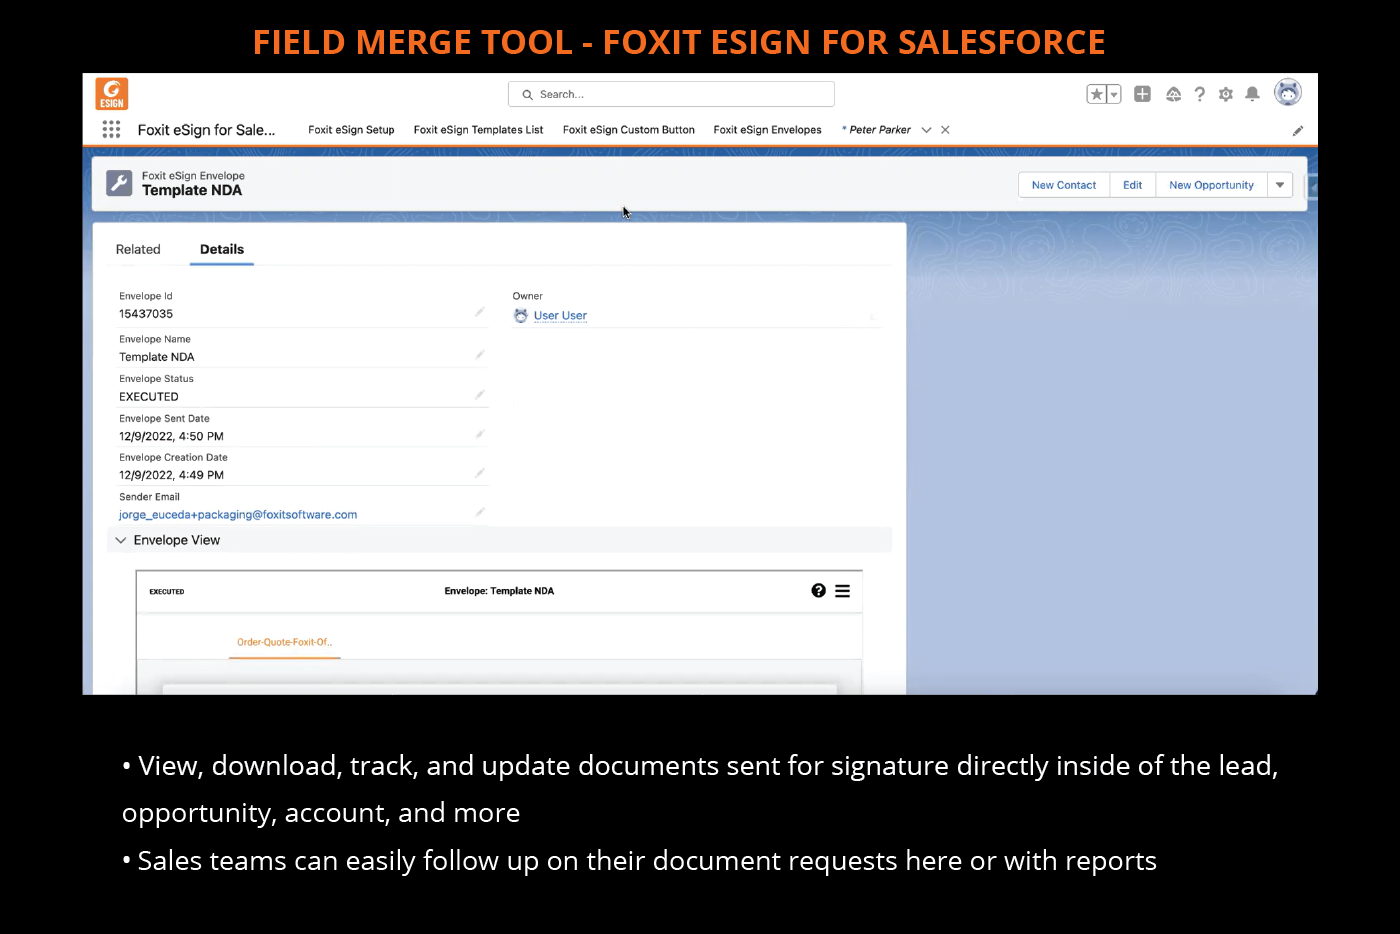Screen dimensions: 1400x934
Task: Click the help icon inside the envelope viewer
Action: 818,591
